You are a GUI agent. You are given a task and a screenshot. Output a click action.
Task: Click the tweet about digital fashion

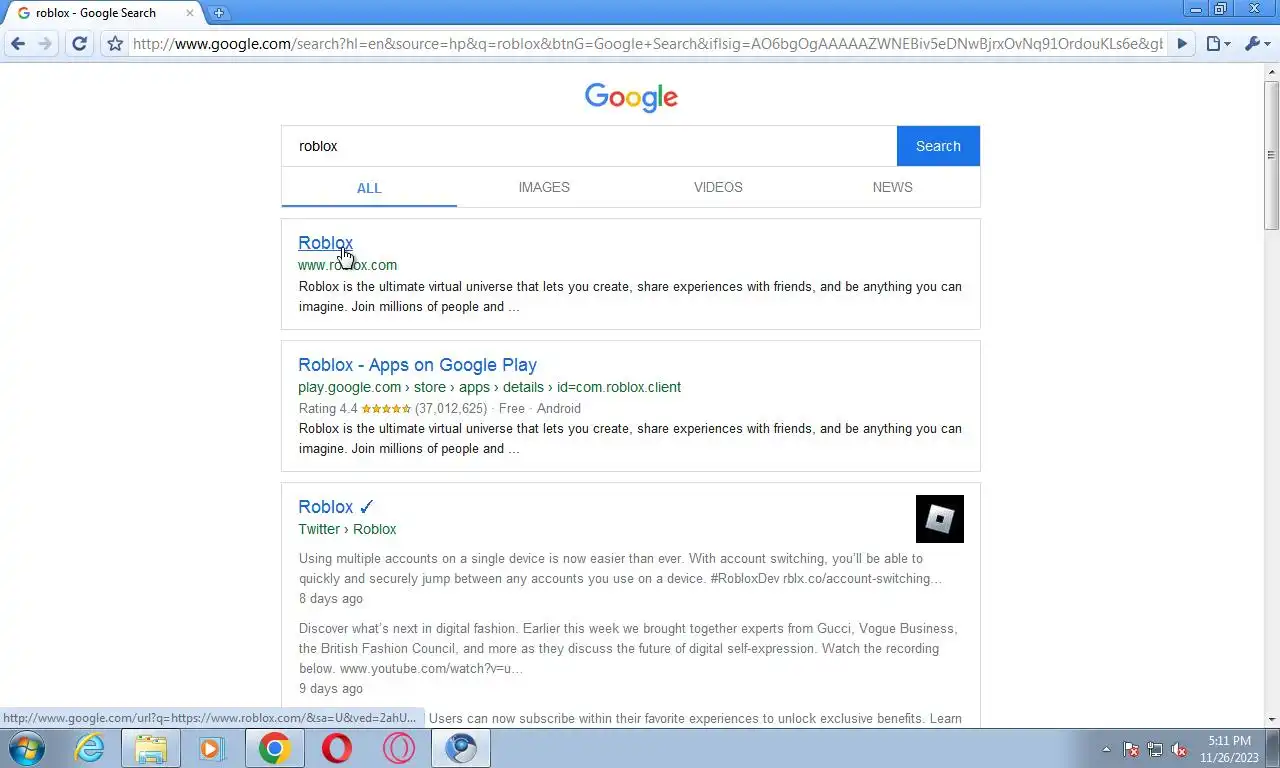point(628,648)
